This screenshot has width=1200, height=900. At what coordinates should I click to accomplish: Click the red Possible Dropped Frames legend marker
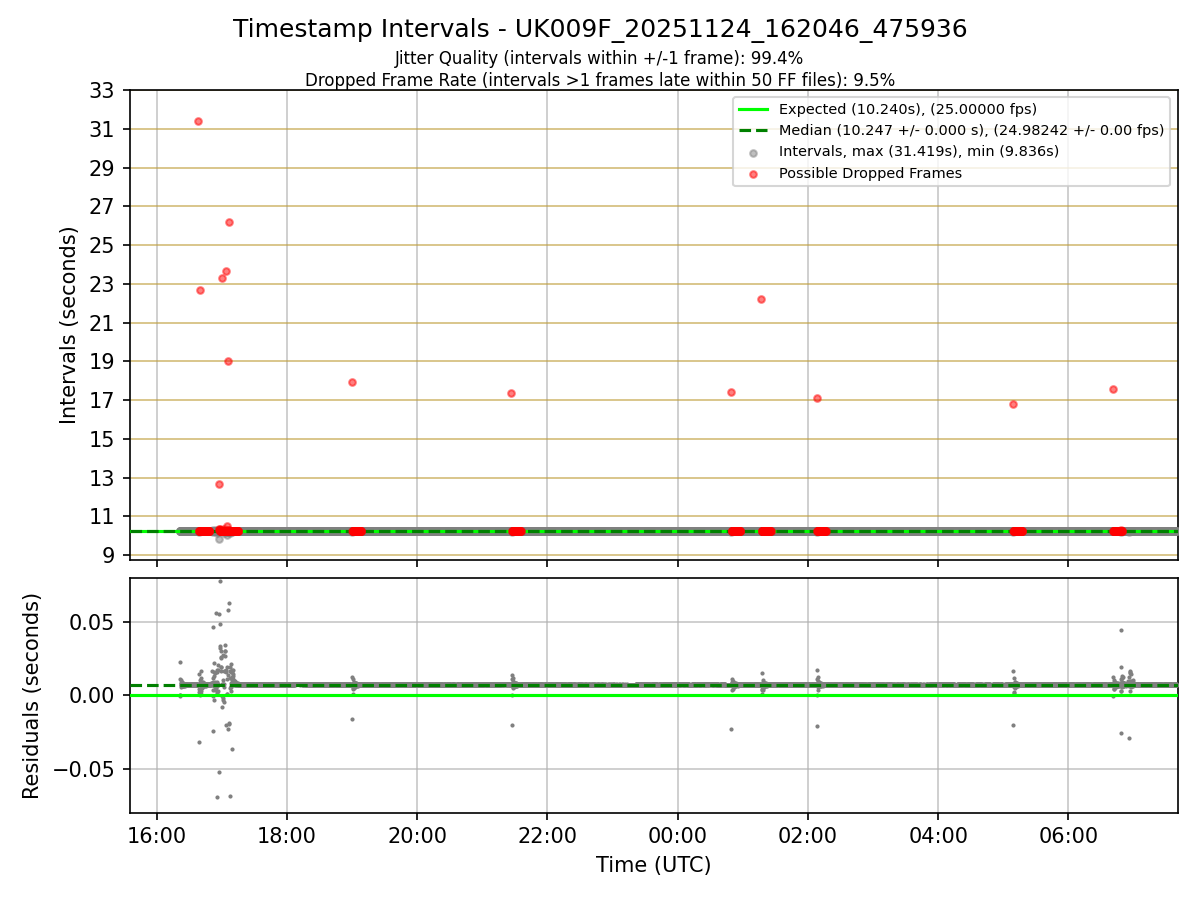pyautogui.click(x=754, y=173)
